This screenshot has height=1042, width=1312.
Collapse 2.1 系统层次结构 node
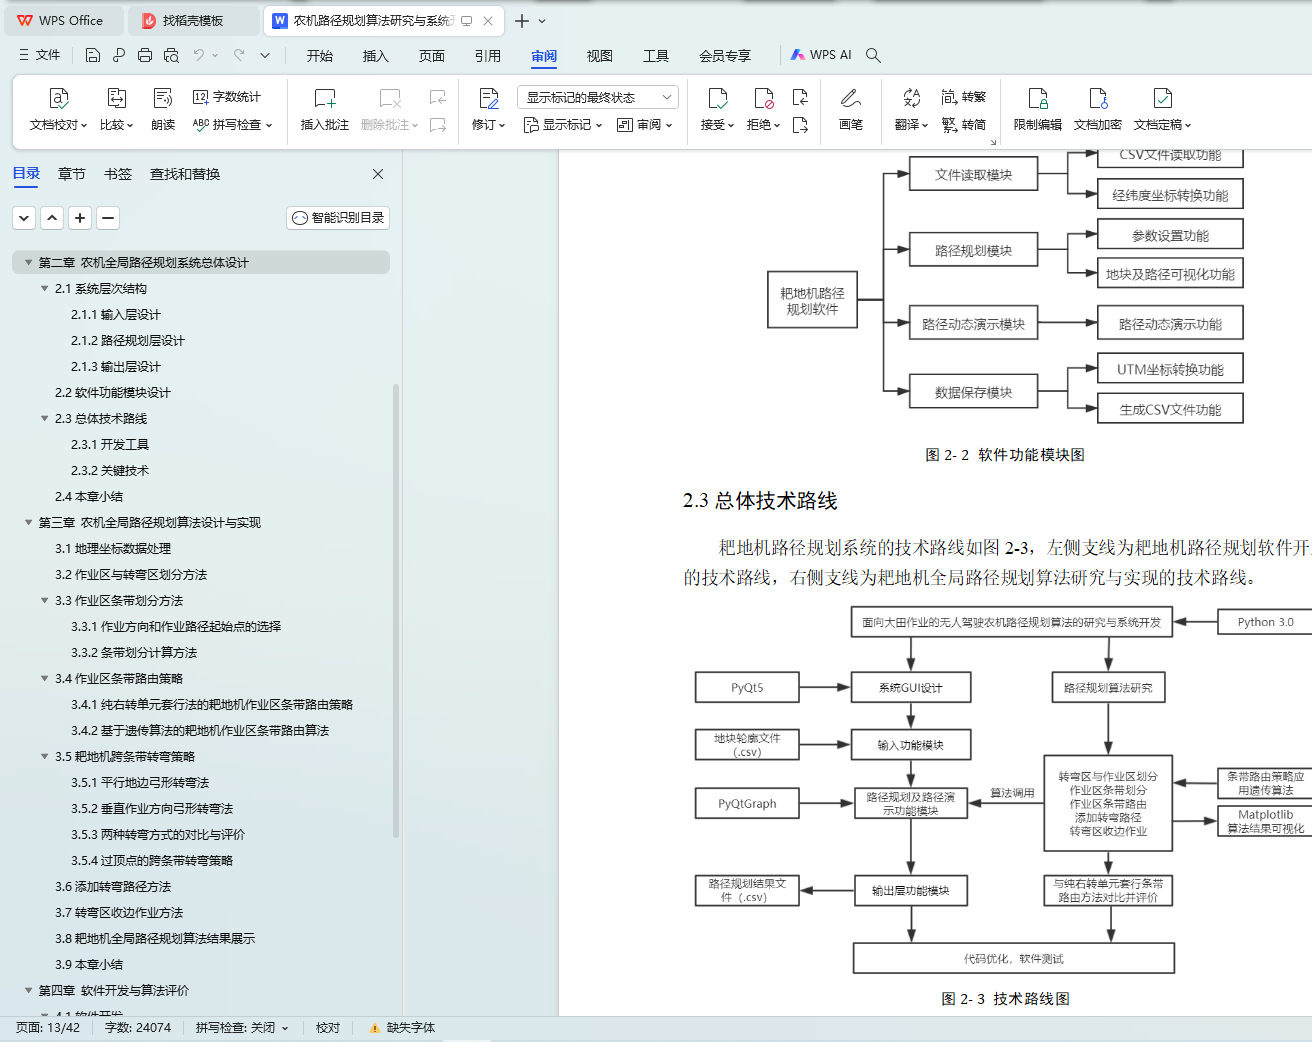coord(44,288)
